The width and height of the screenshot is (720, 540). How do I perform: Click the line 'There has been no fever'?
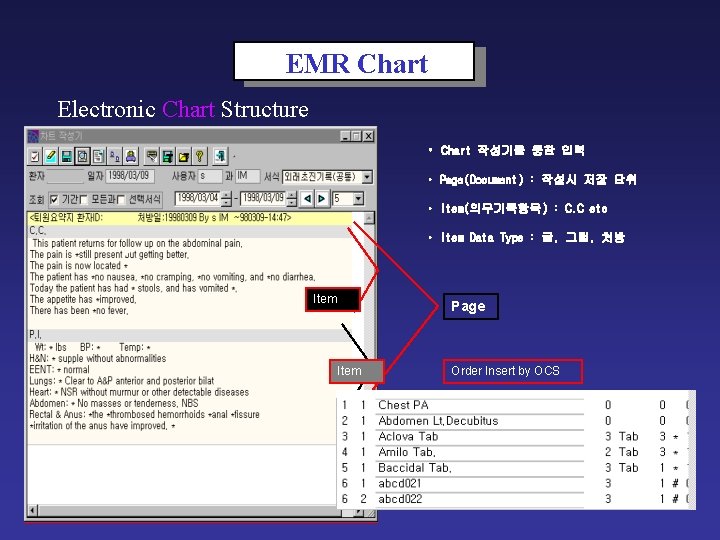pos(79,311)
